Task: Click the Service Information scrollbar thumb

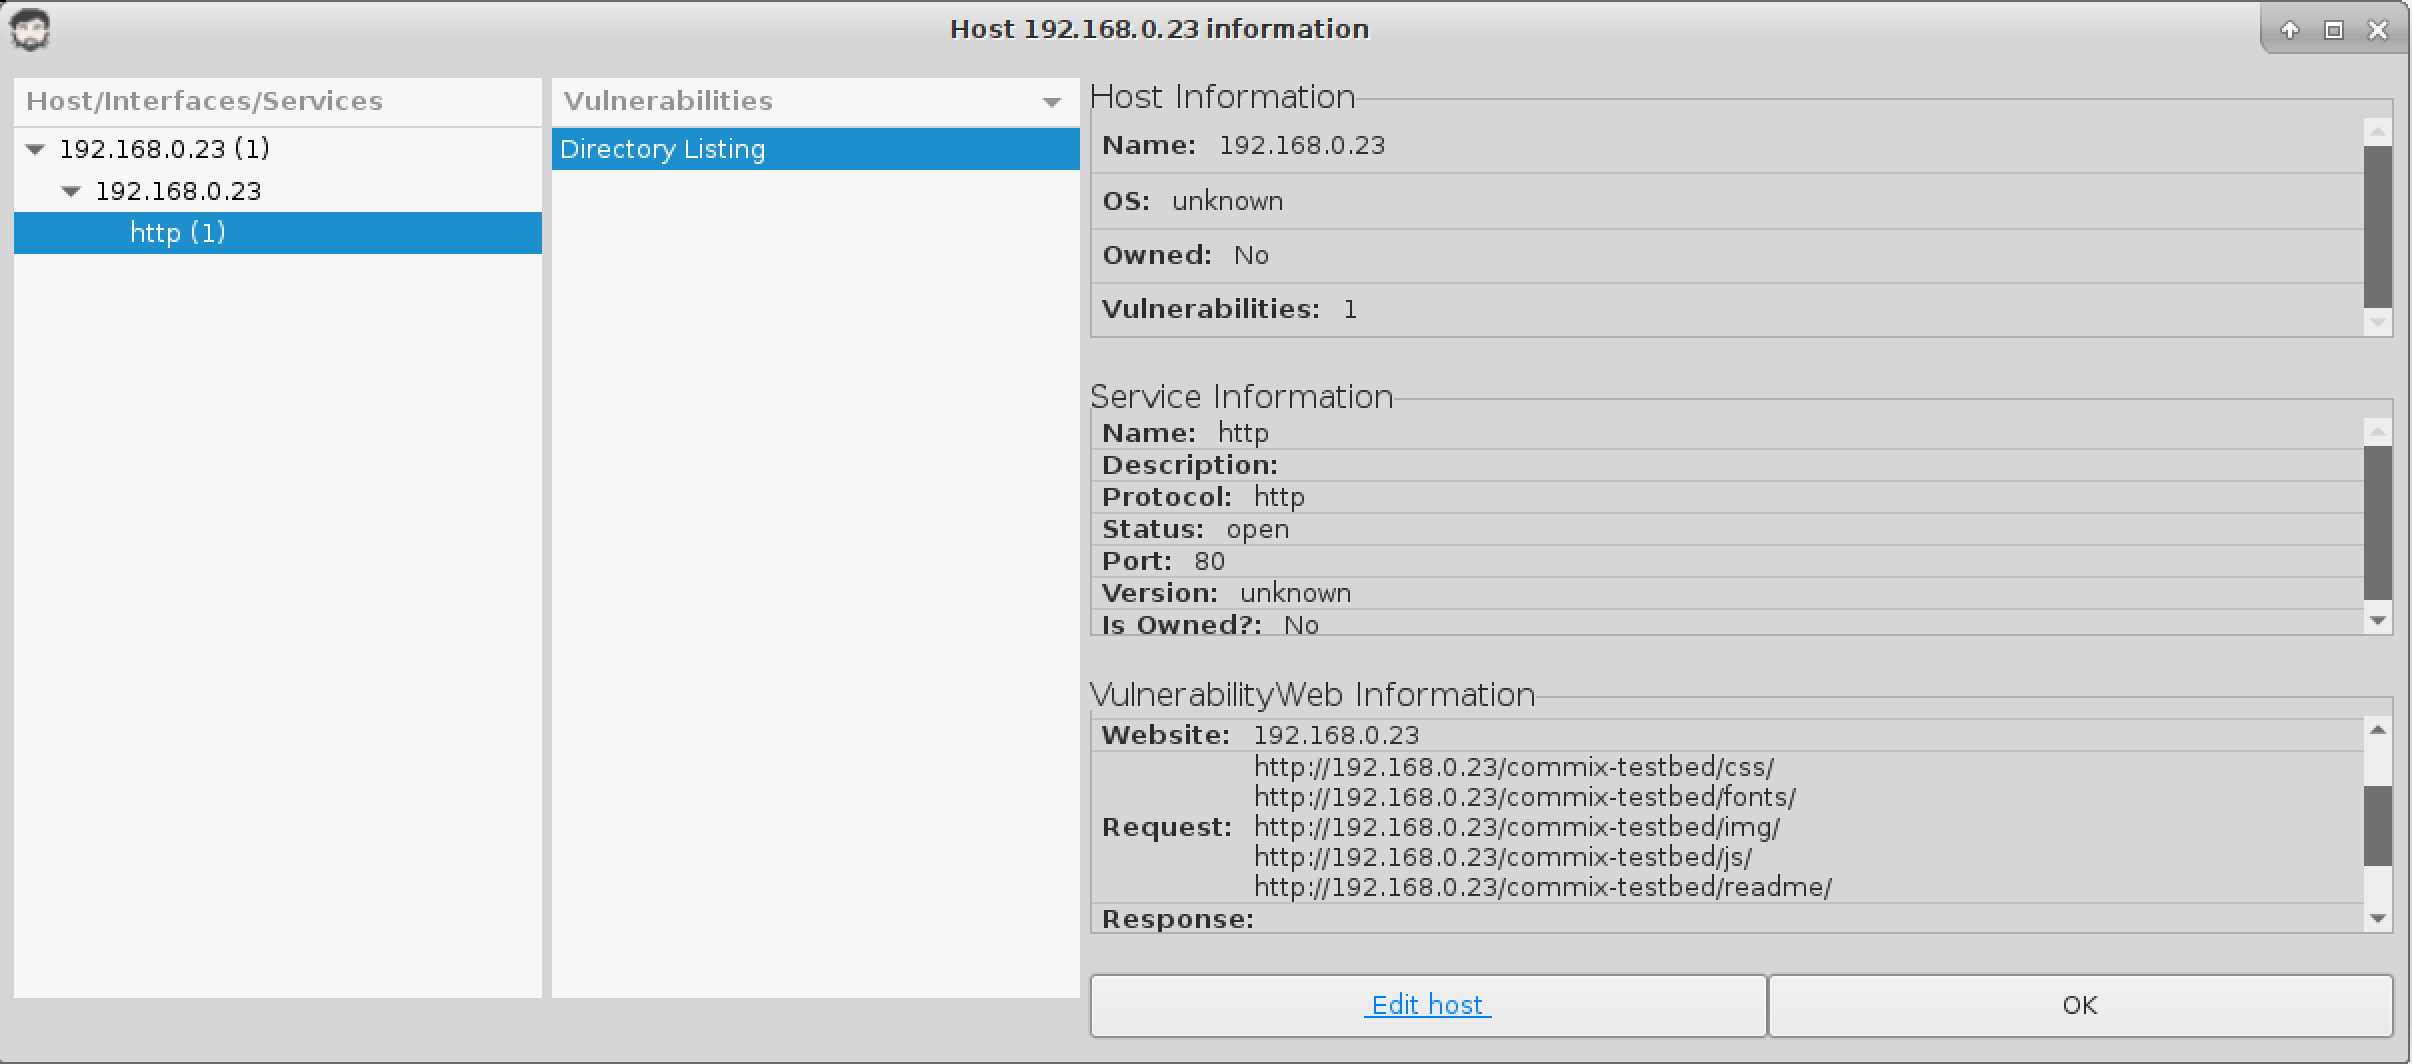Action: [2377, 522]
